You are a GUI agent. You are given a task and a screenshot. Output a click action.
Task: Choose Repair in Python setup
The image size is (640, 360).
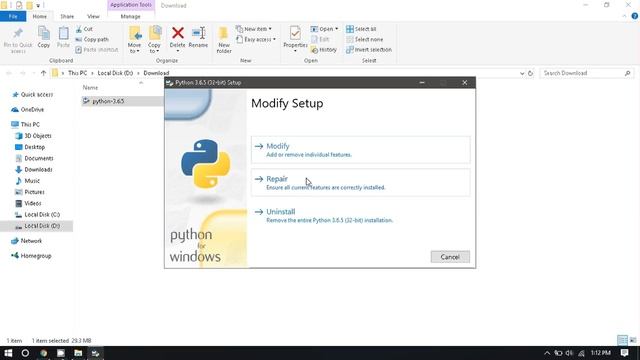pyautogui.click(x=360, y=182)
